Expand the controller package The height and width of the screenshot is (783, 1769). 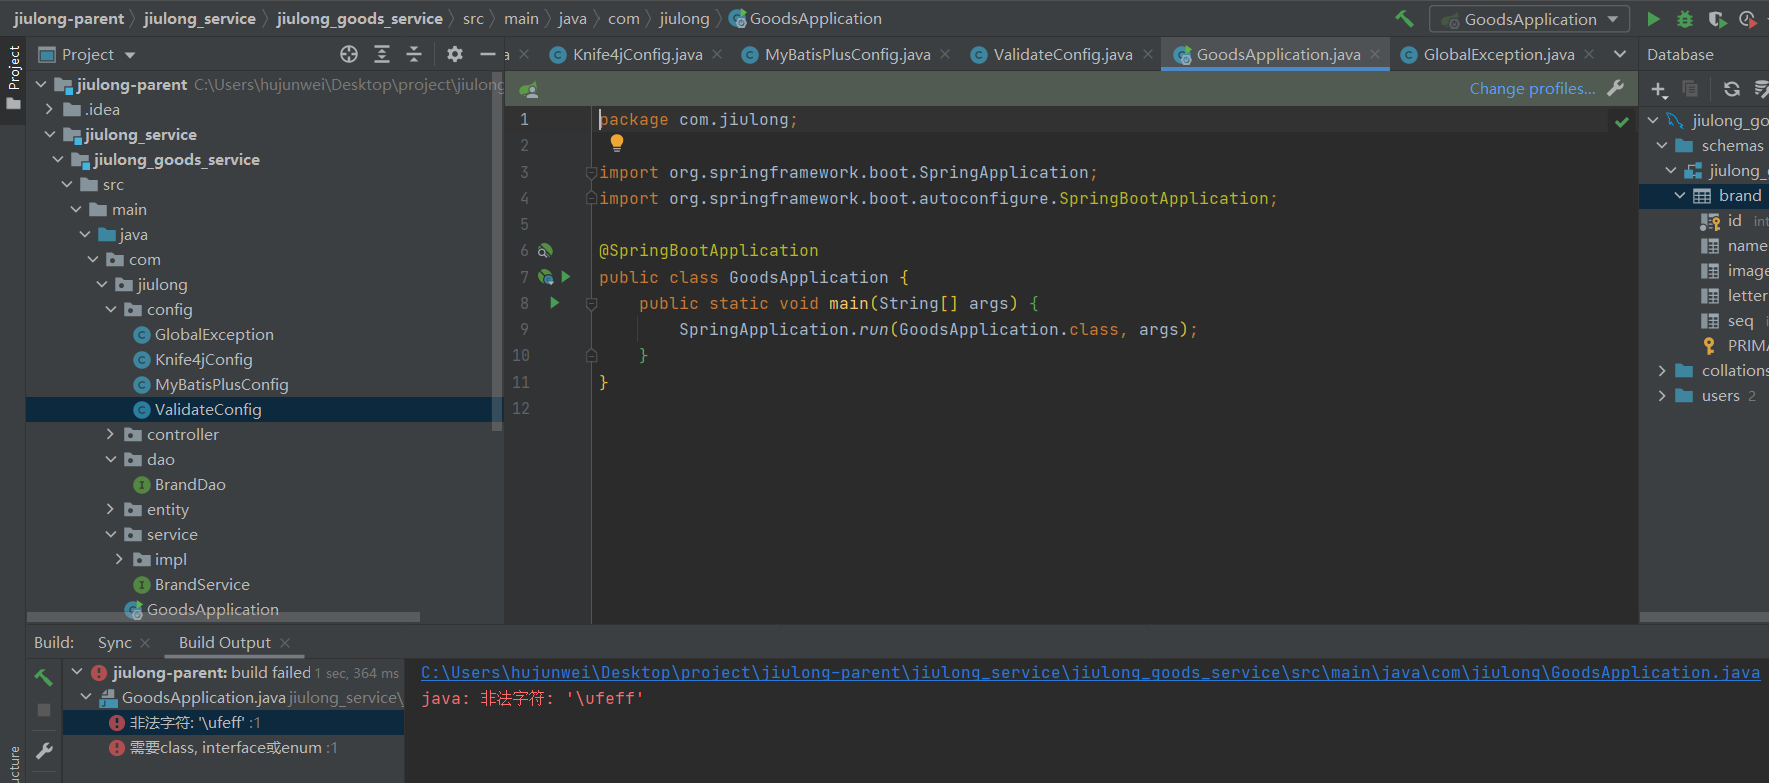coord(111,434)
